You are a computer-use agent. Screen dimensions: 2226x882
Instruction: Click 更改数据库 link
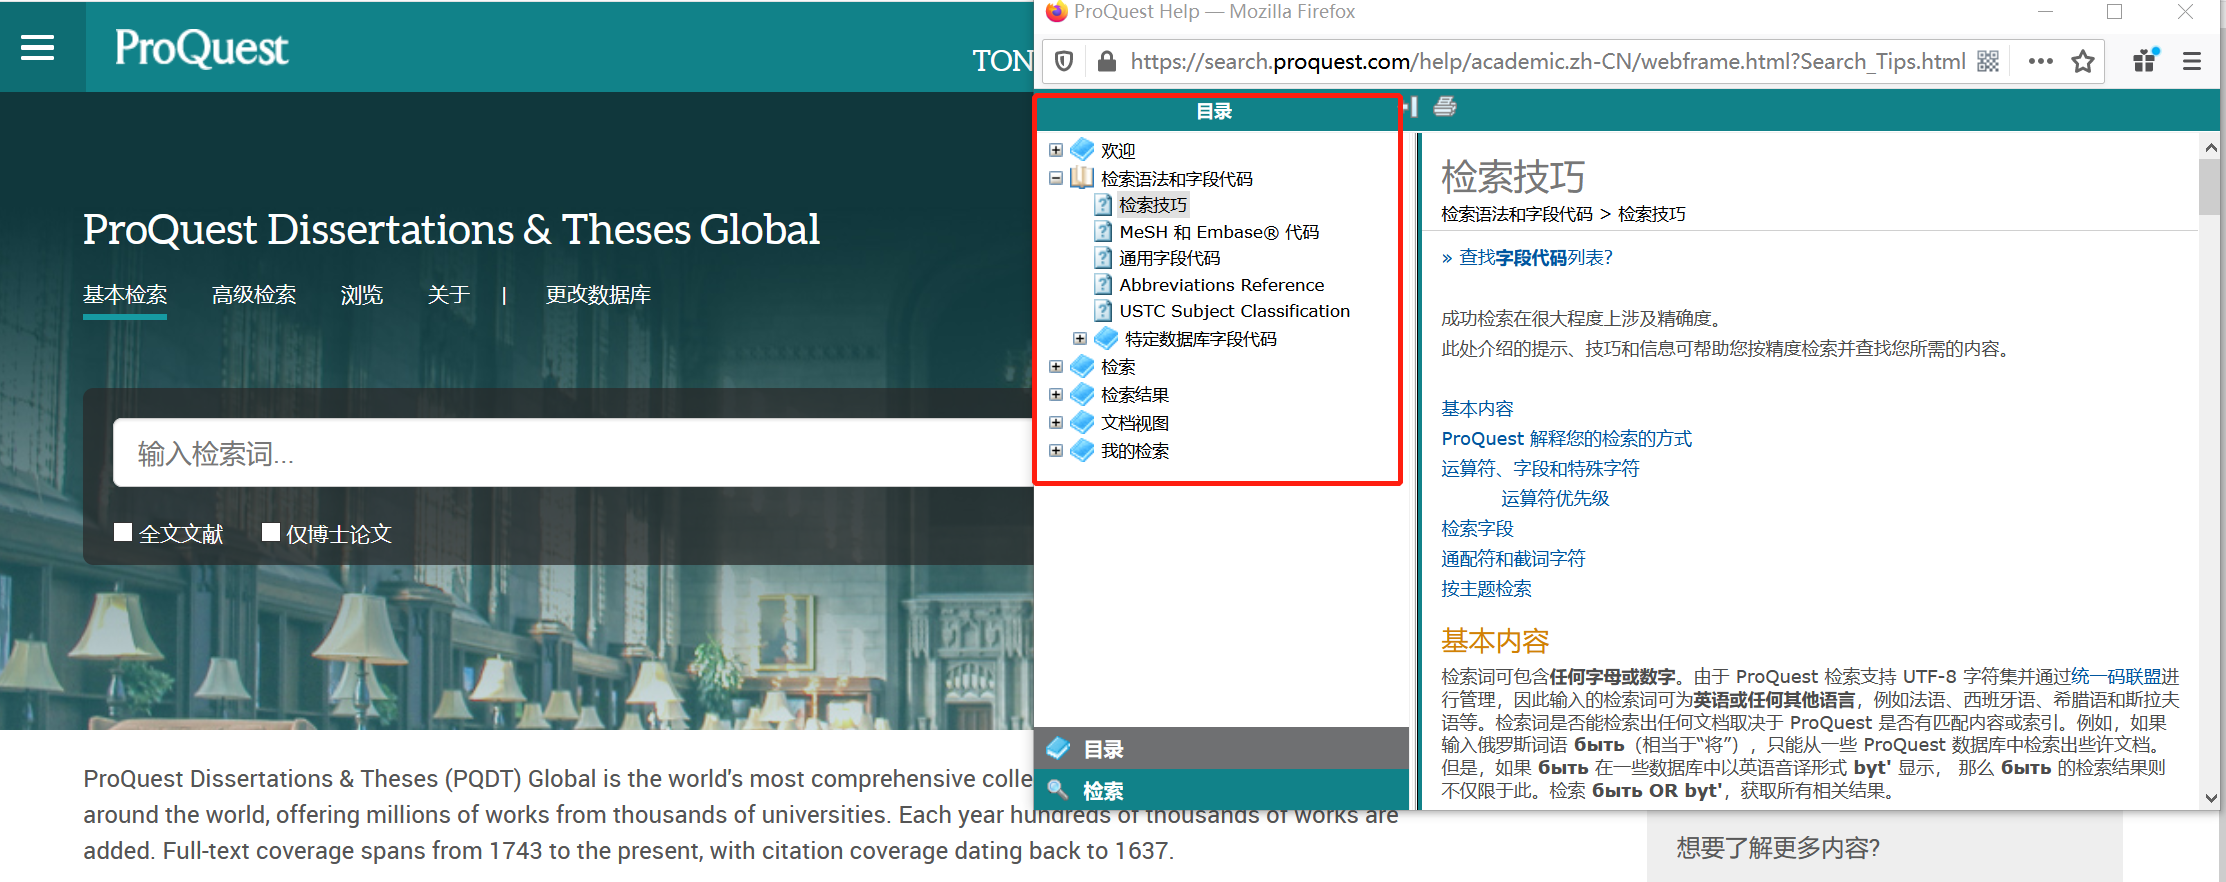pyautogui.click(x=598, y=295)
